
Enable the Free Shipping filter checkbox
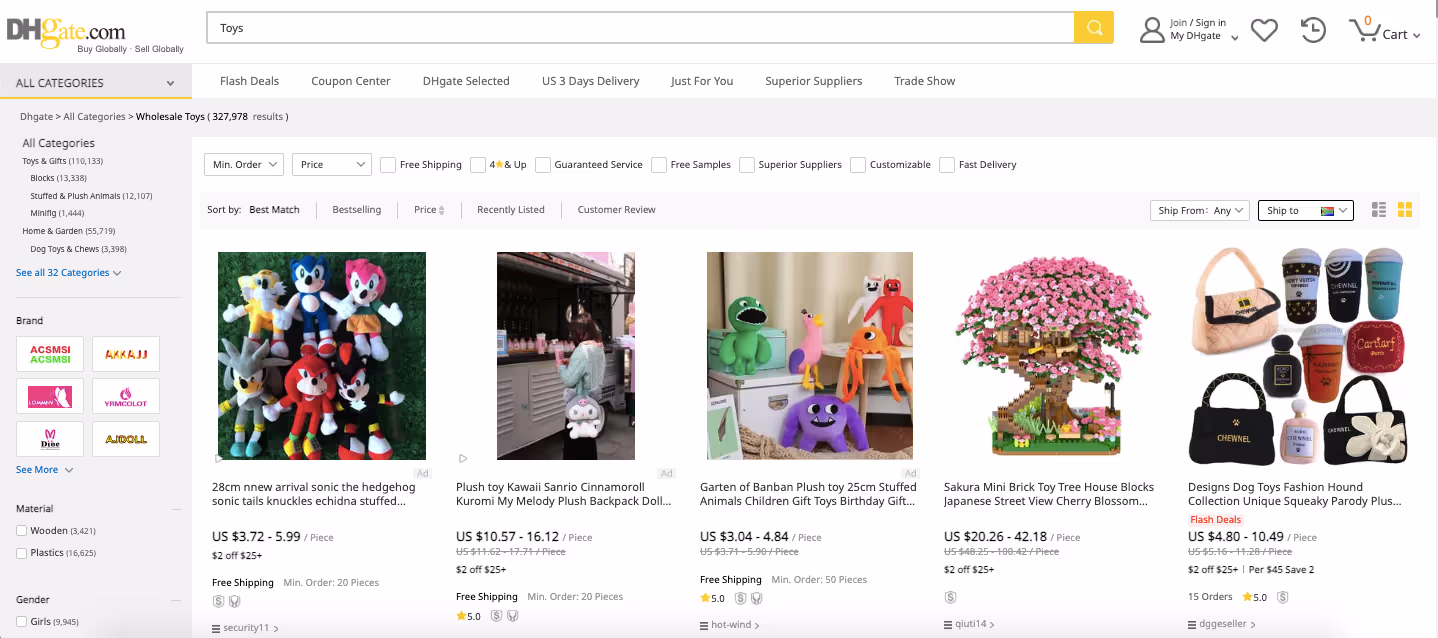click(388, 165)
